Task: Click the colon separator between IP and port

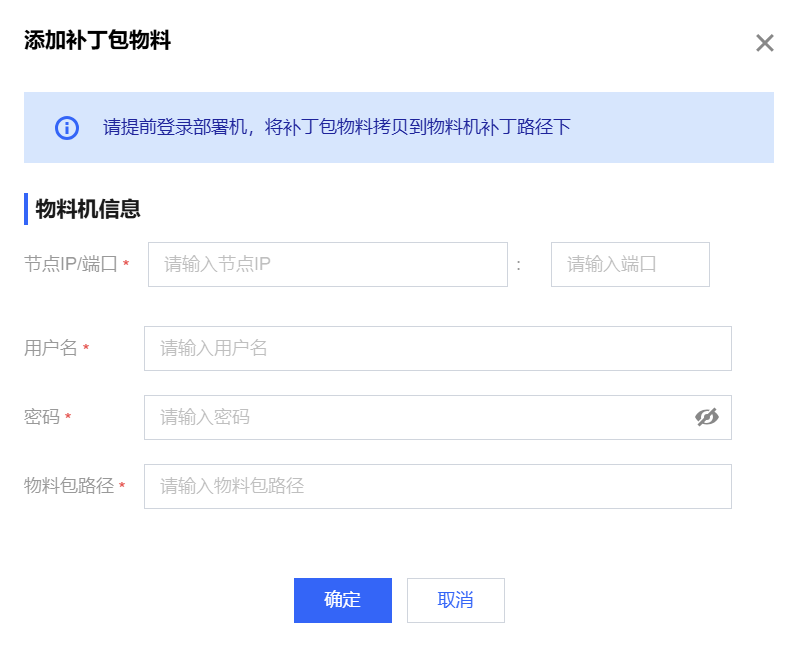Action: (519, 265)
